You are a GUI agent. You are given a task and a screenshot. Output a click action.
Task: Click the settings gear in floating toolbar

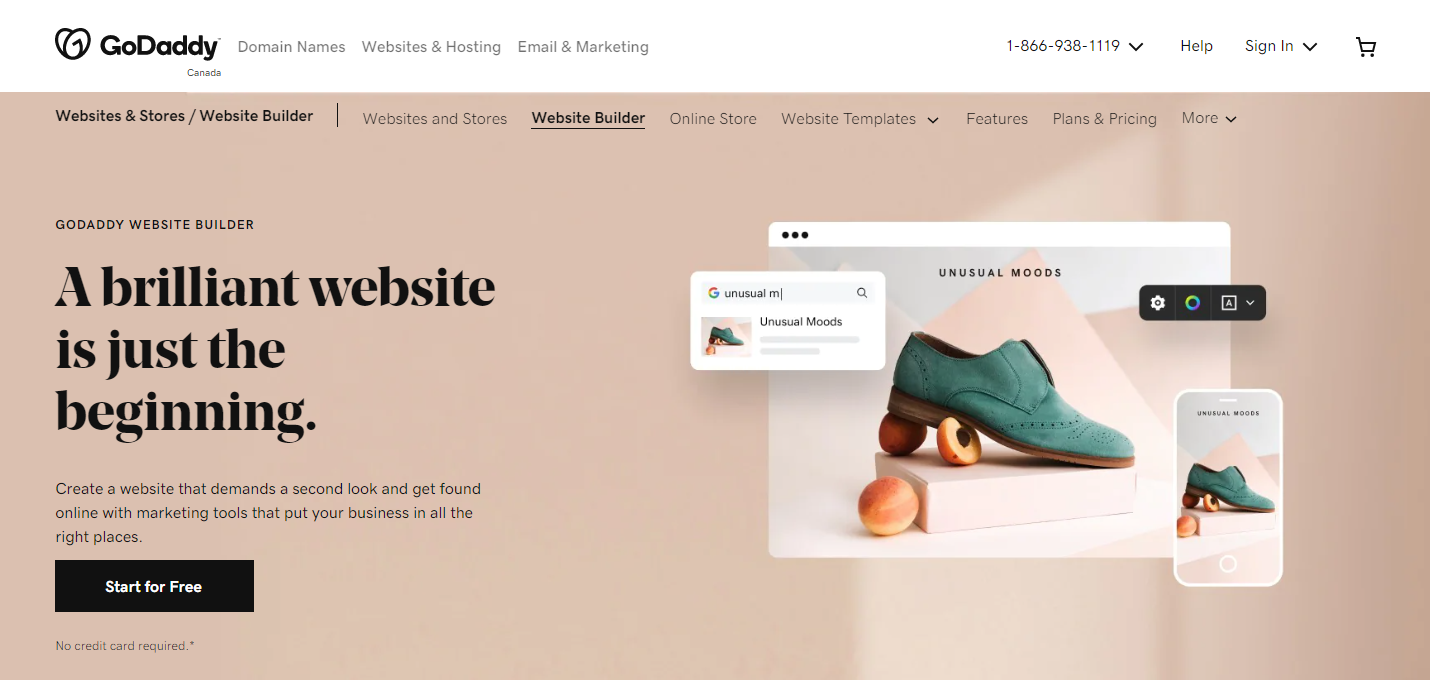coord(1158,303)
